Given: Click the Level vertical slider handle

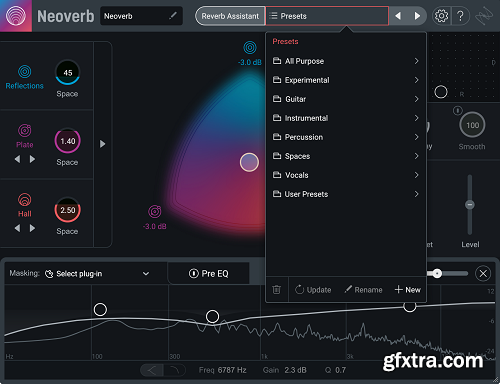Looking at the screenshot, I should click(470, 204).
